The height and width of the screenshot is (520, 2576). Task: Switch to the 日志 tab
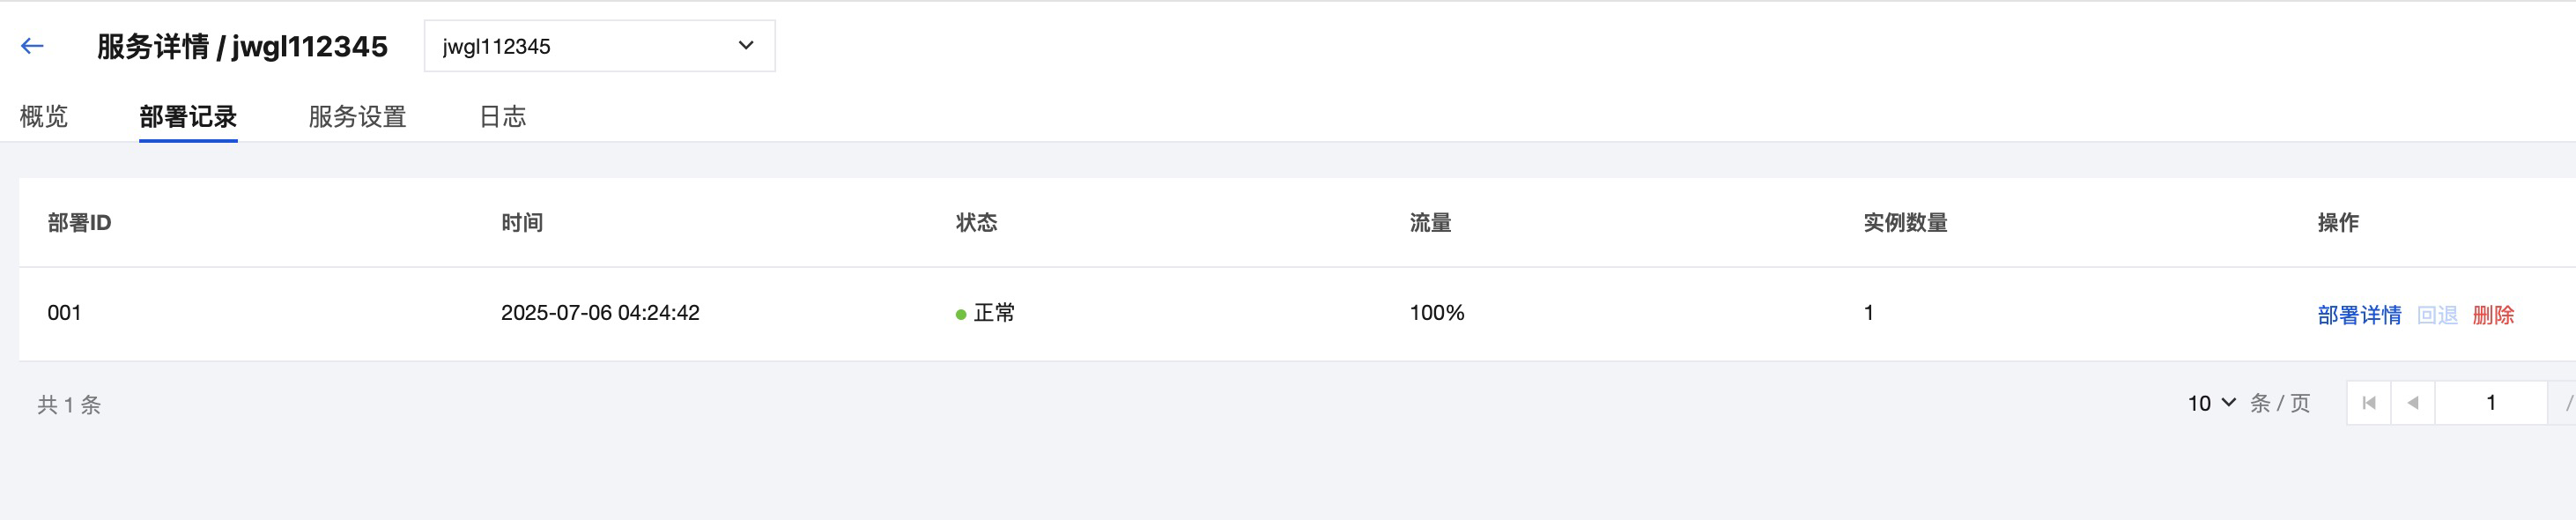502,117
